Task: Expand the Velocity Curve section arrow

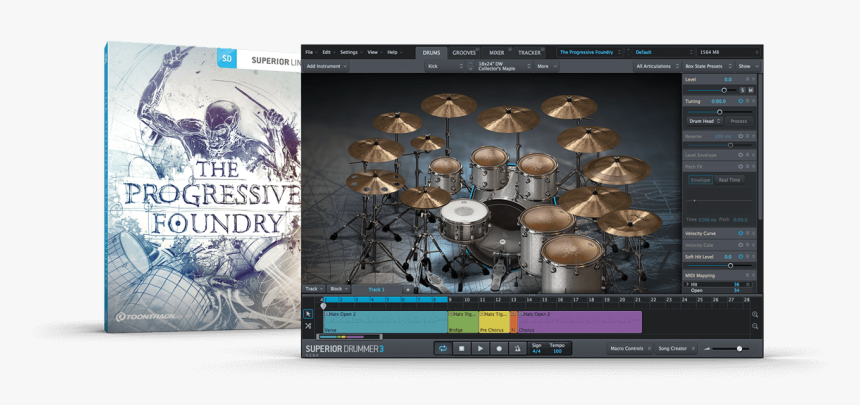Action: (753, 233)
